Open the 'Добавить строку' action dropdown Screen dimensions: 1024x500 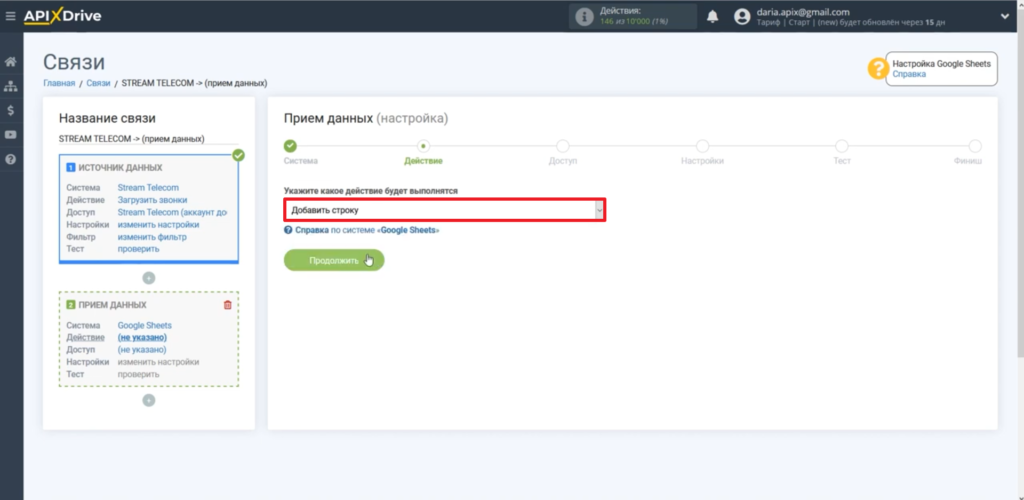click(444, 210)
